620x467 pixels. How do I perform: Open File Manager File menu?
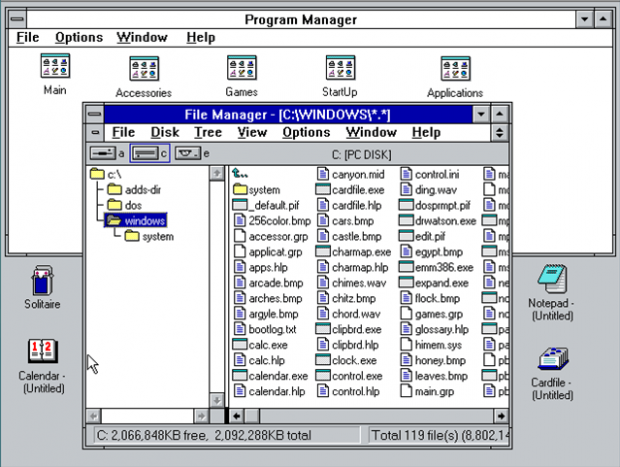(x=123, y=132)
